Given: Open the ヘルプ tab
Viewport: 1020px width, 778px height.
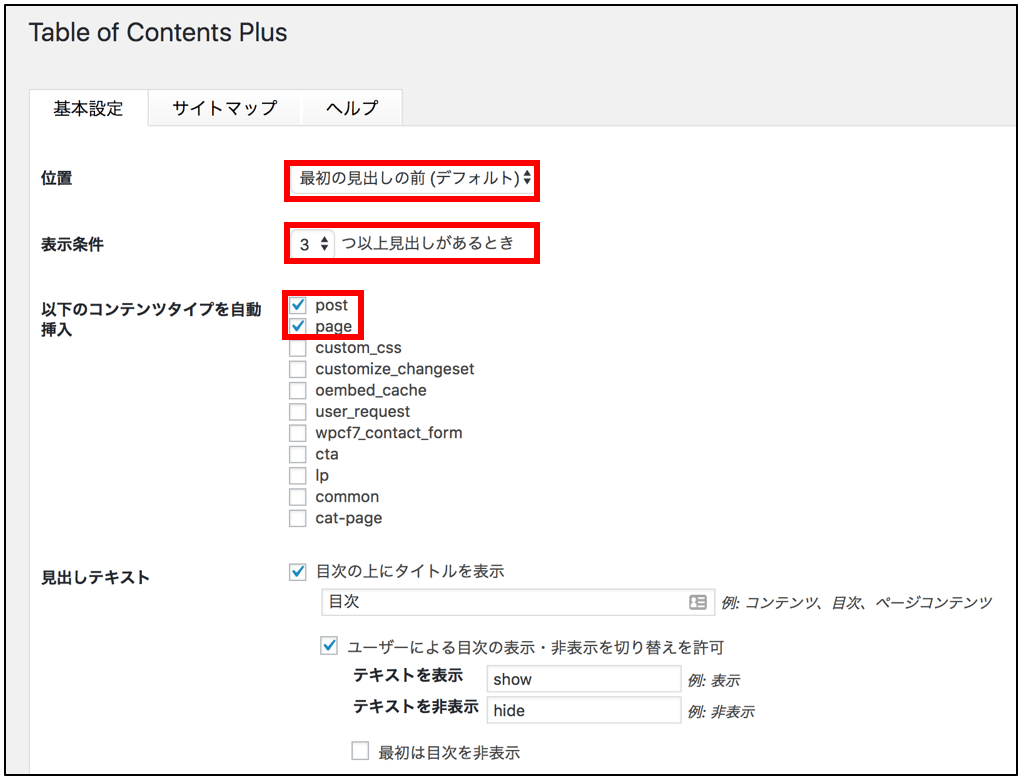Looking at the screenshot, I should click(352, 108).
